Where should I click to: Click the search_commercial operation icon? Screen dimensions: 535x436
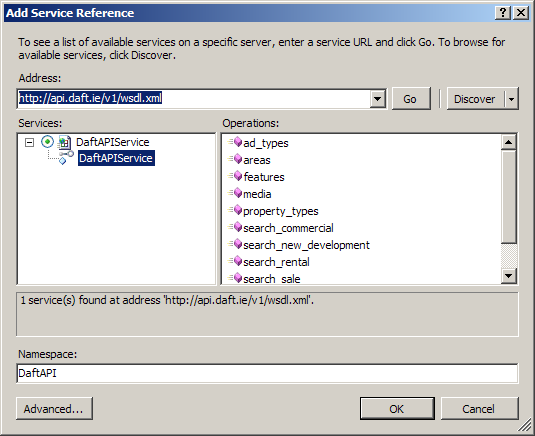[235, 227]
